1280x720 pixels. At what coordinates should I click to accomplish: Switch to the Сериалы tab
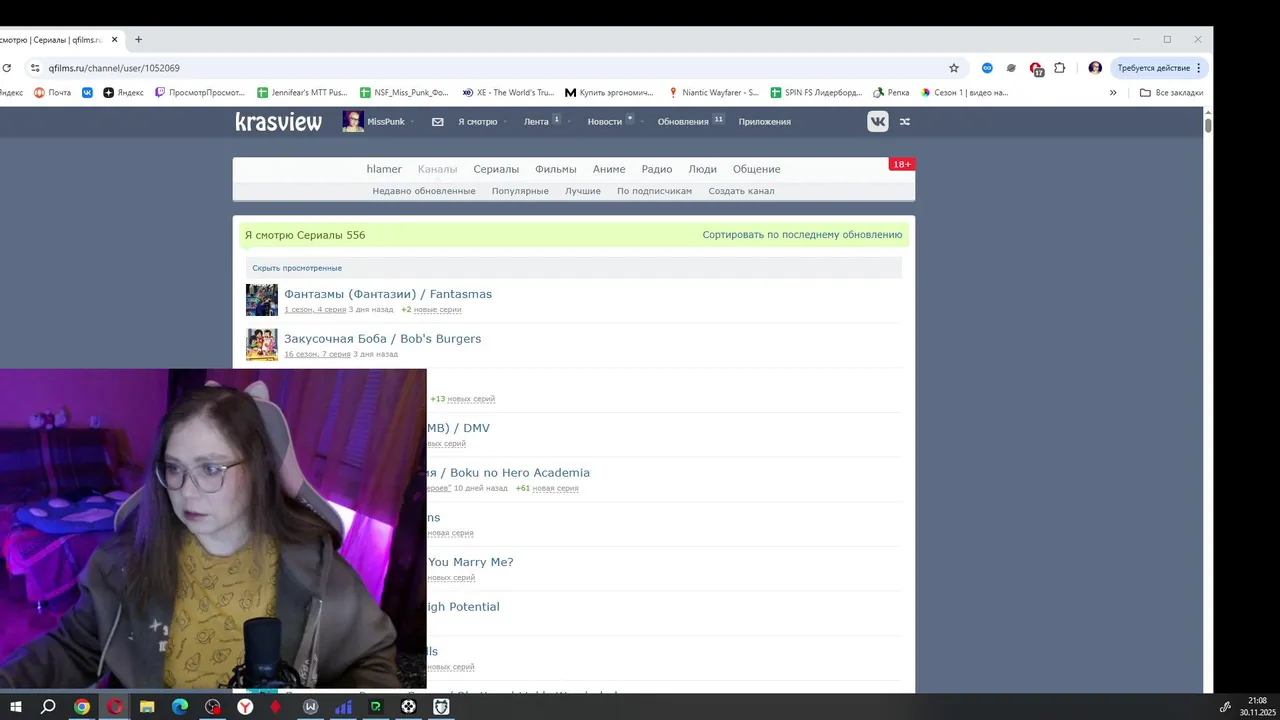tap(496, 169)
